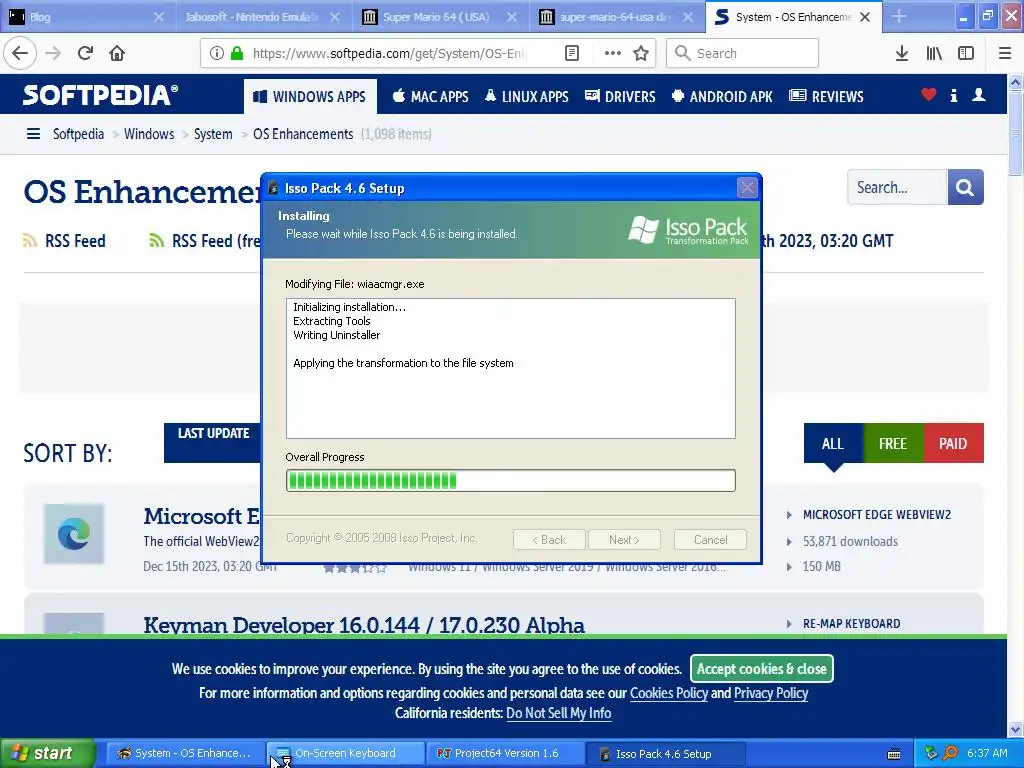
Task: Open the WINDOWS APPS section
Action: pos(310,96)
